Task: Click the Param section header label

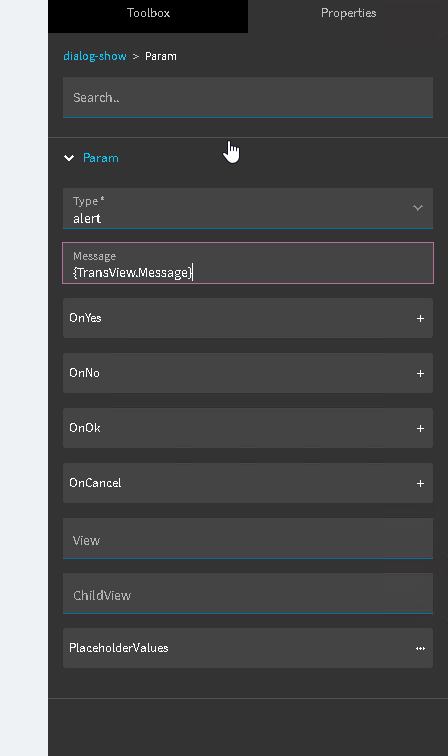Action: tap(101, 158)
